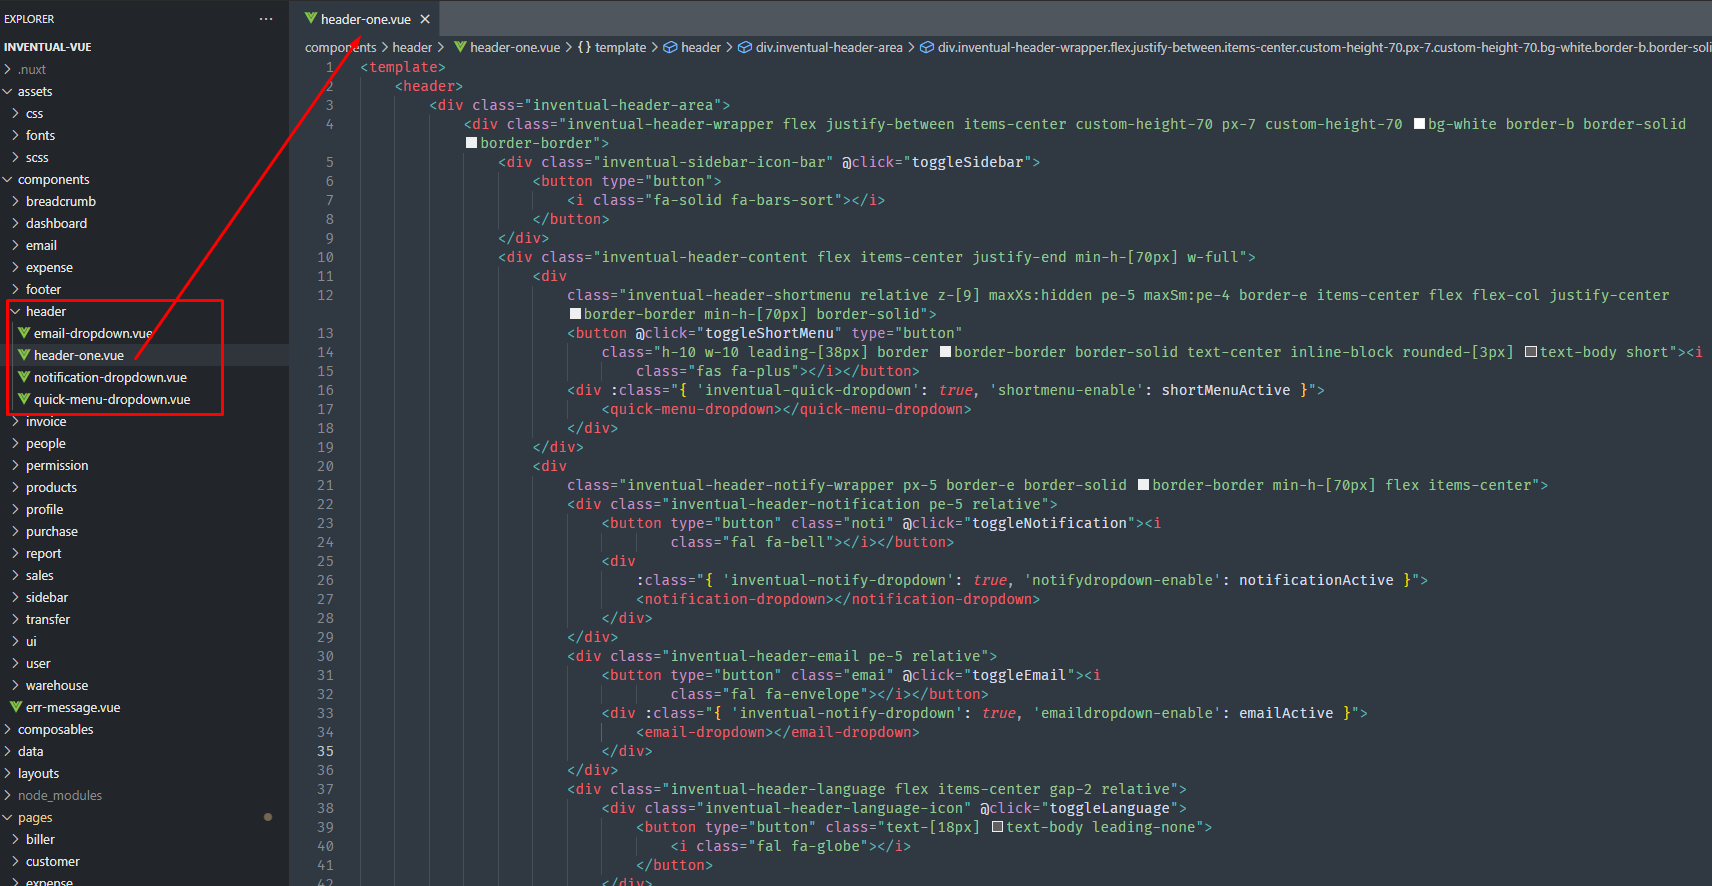This screenshot has width=1712, height=886.
Task: Click Vue icon of header-one.vue in explorer
Action: [x=24, y=355]
